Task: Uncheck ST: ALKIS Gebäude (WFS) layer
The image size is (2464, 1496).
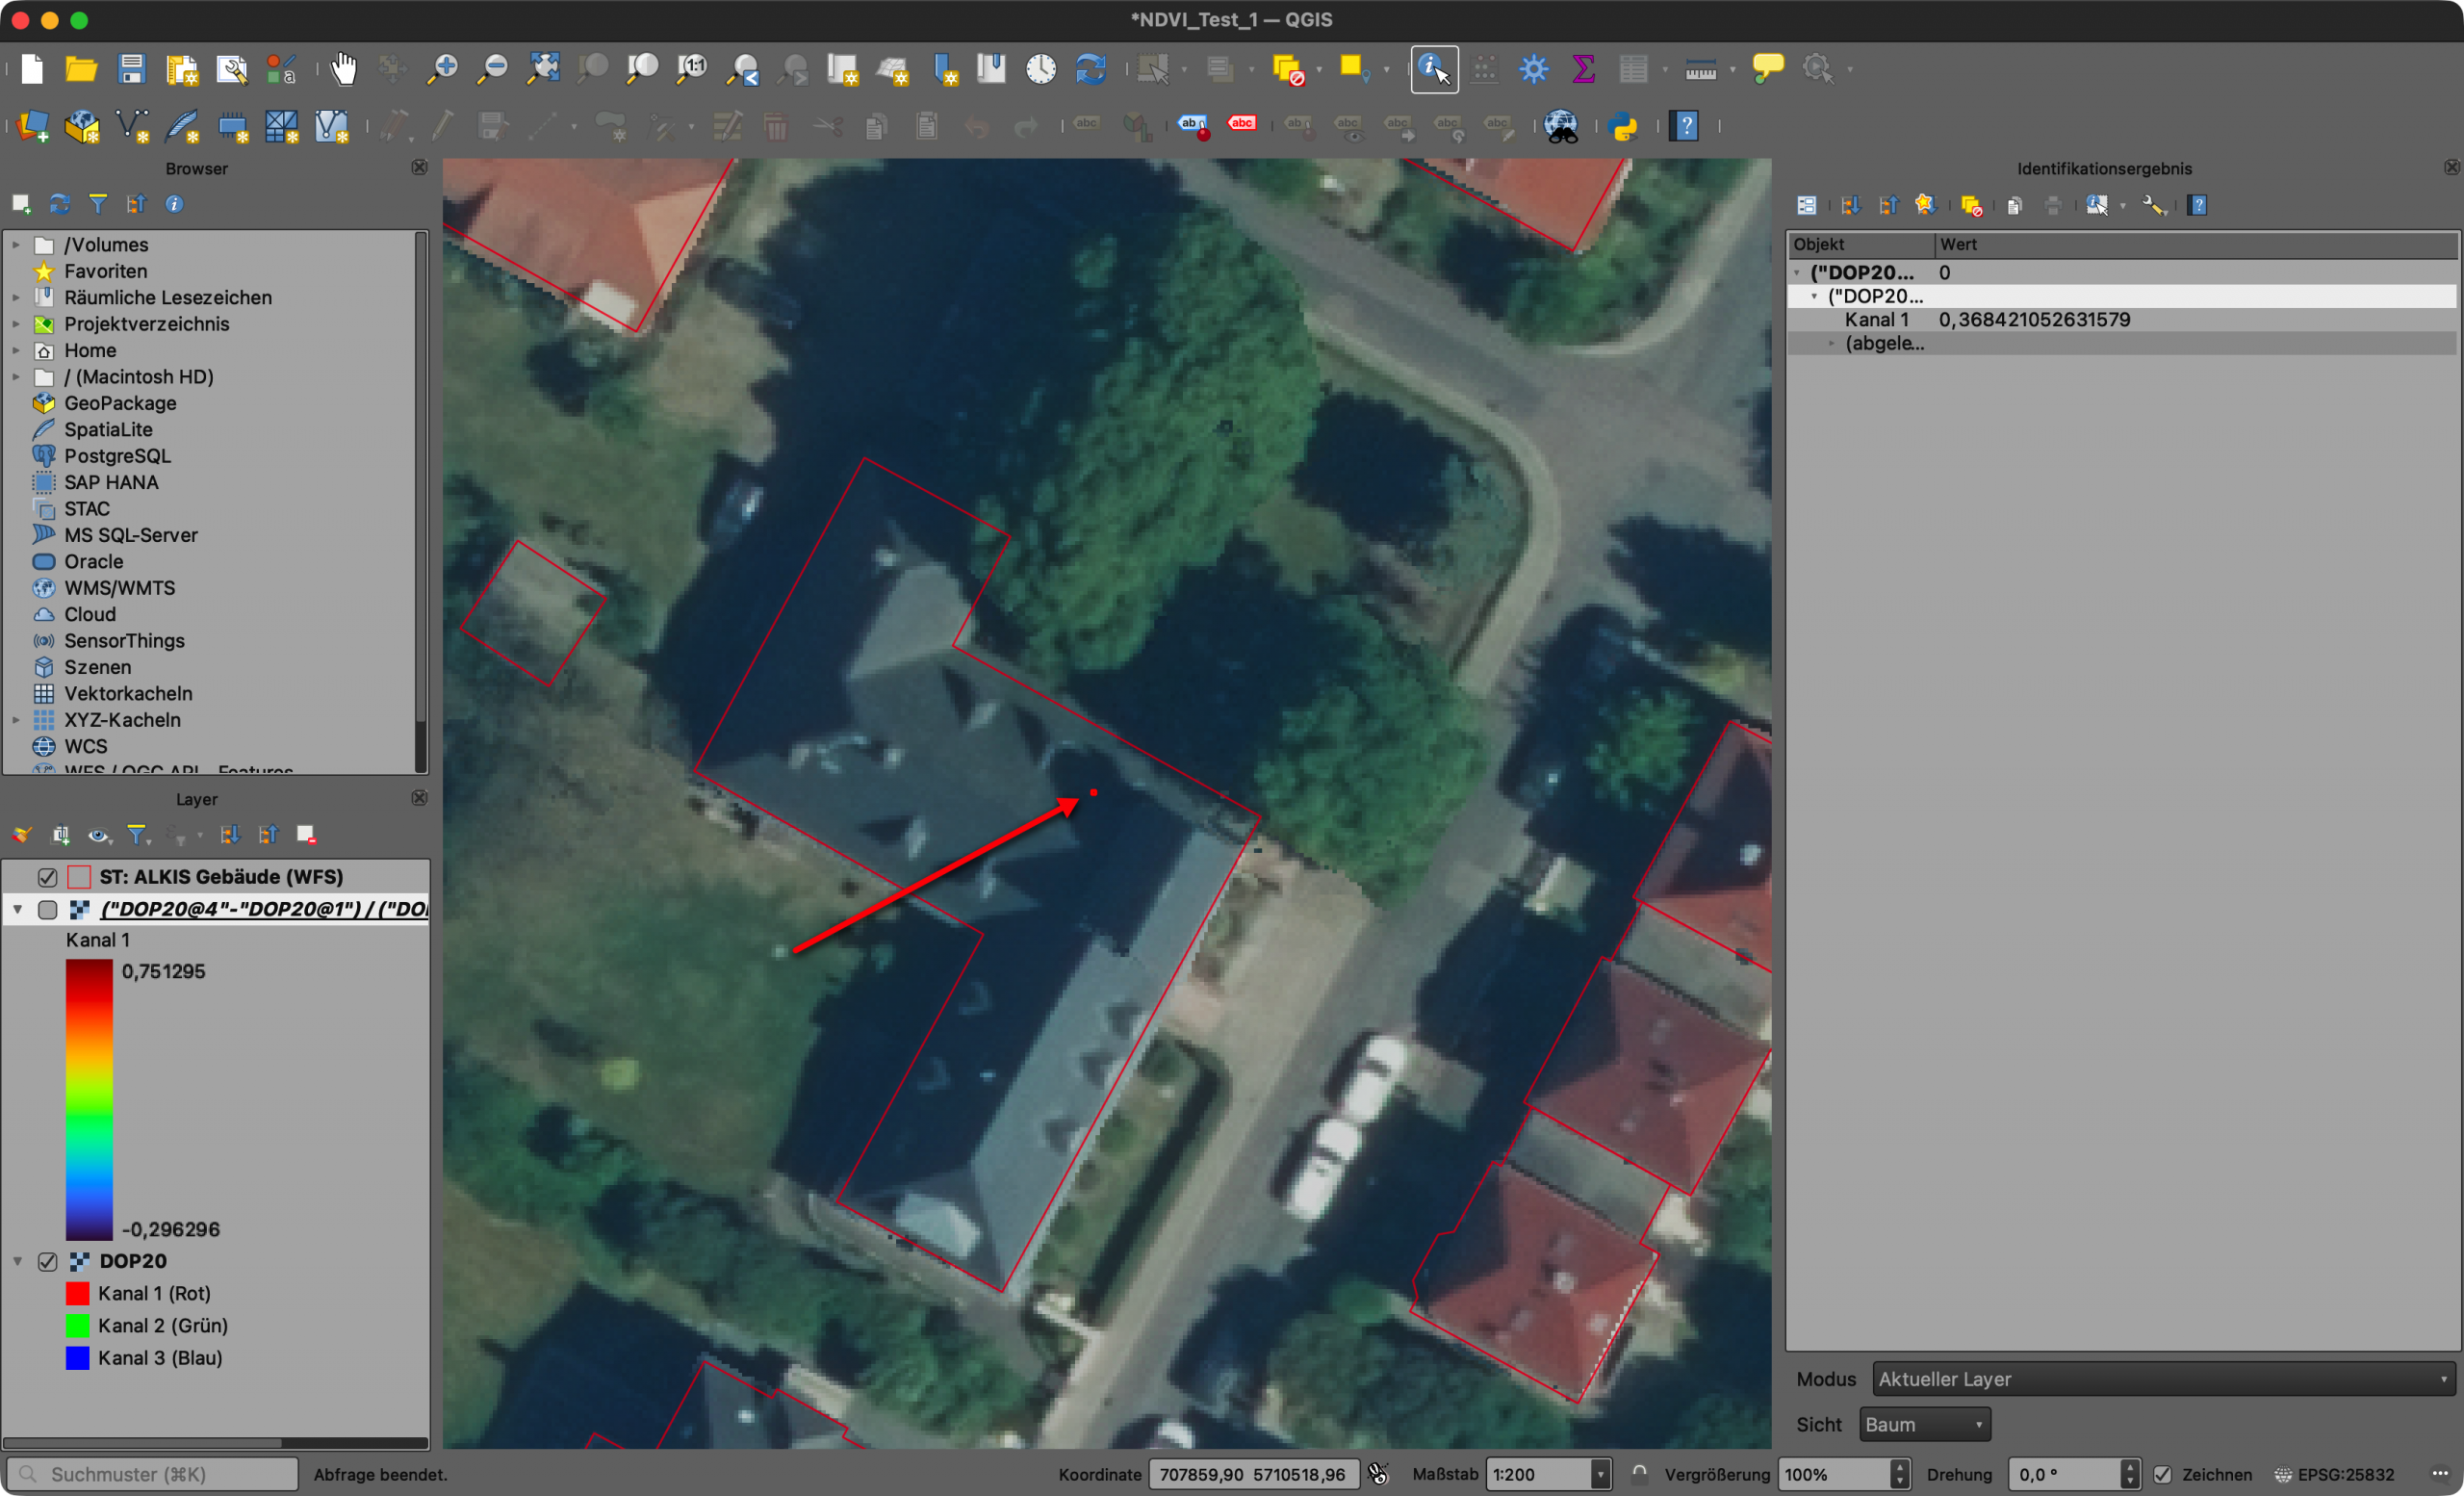Action: pos(47,877)
